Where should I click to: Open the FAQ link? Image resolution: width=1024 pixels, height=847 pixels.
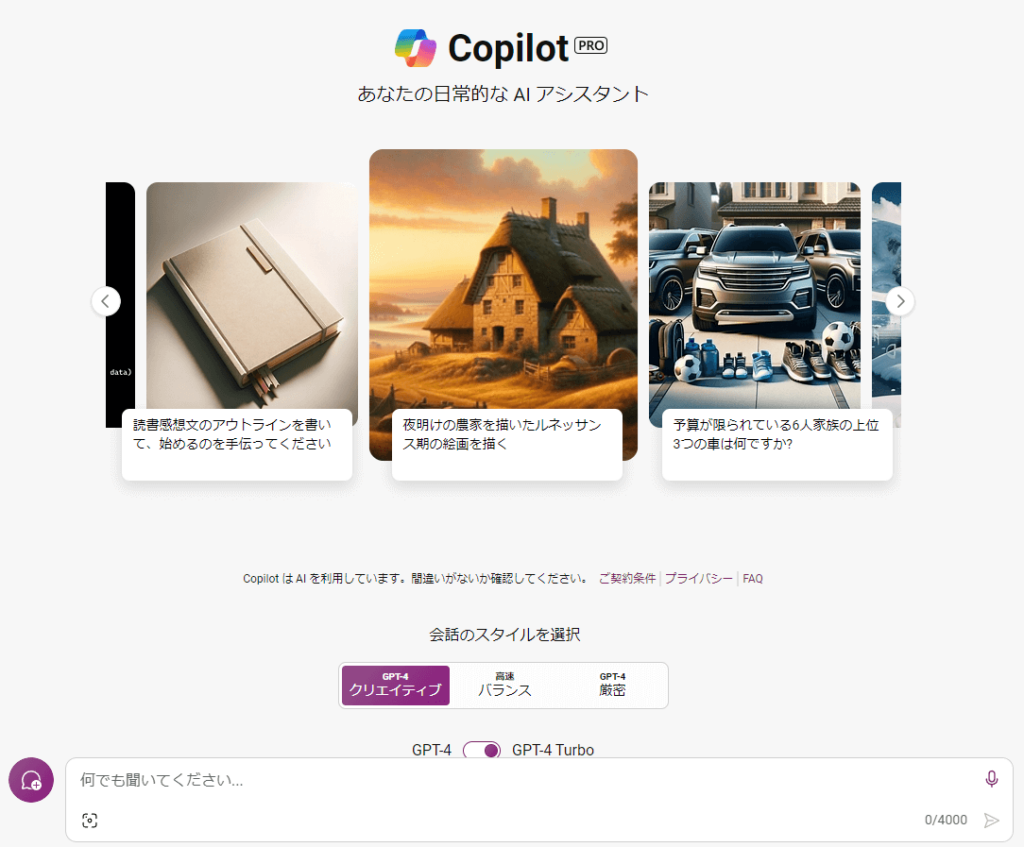point(752,579)
